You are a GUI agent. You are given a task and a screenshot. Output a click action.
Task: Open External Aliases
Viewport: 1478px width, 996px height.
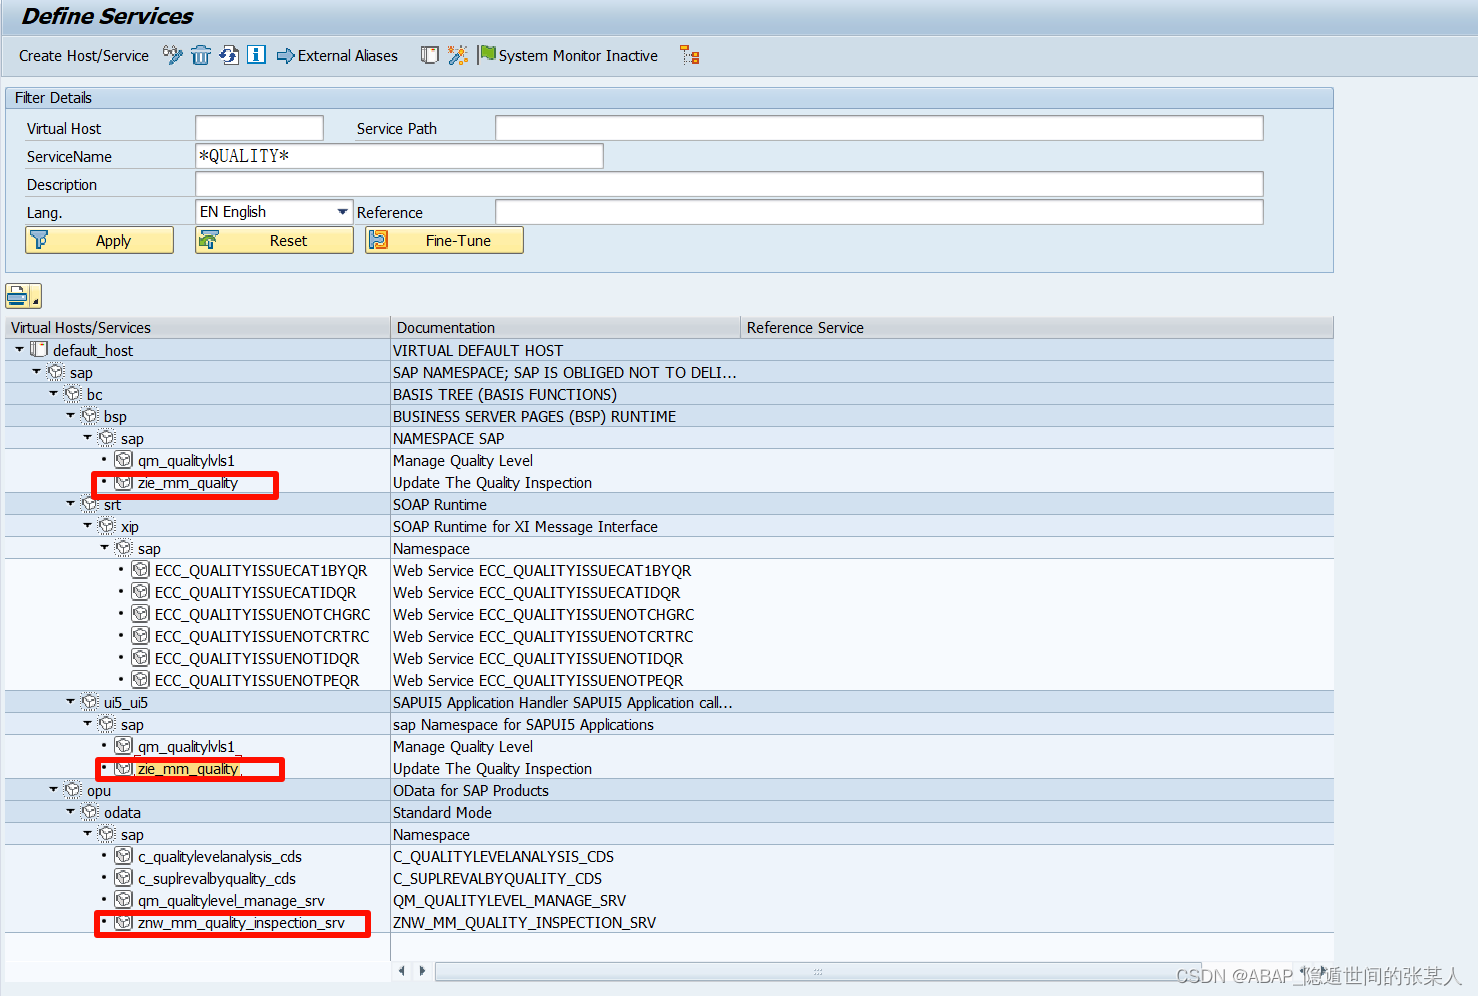[x=337, y=56]
